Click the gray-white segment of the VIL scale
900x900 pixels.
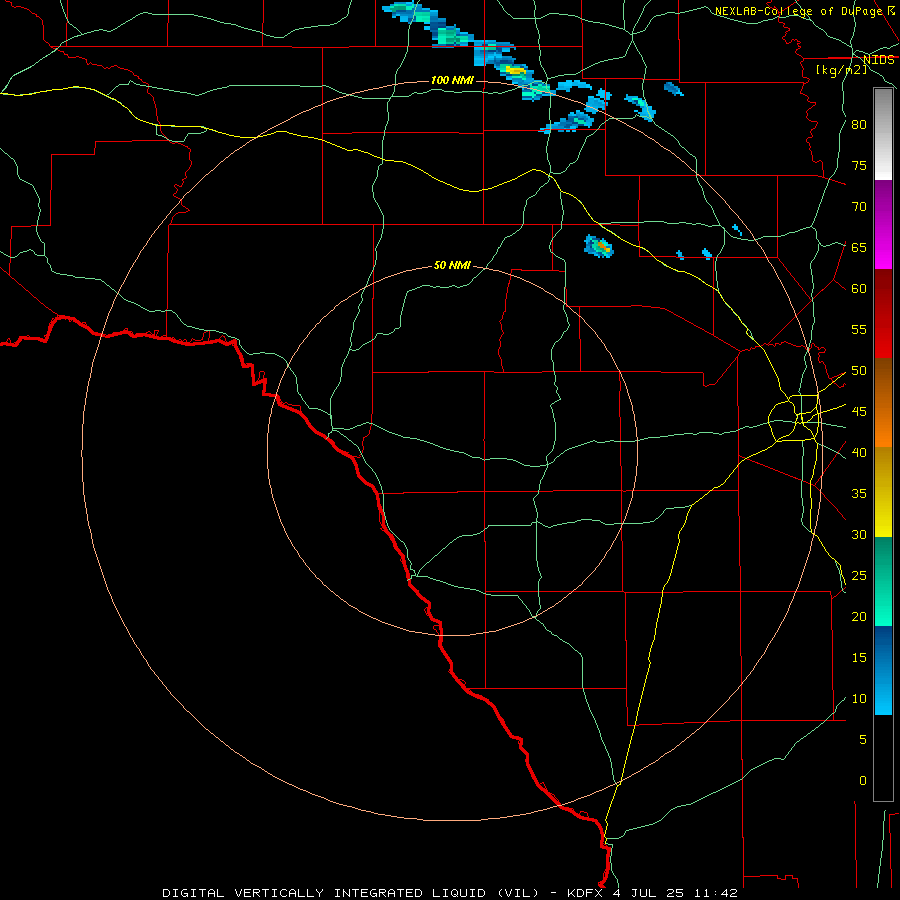coord(883,134)
